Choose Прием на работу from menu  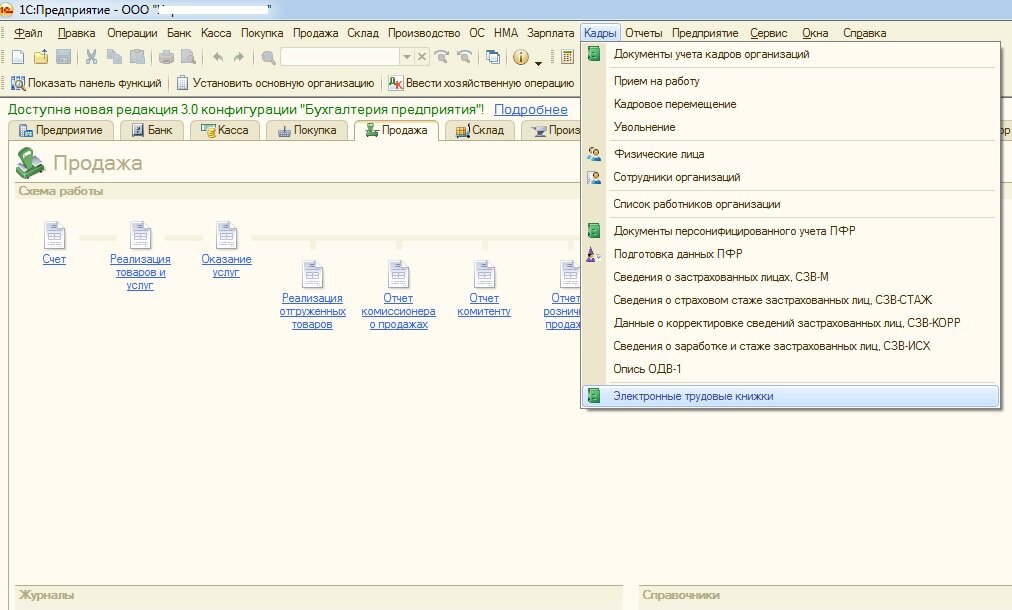click(791, 81)
